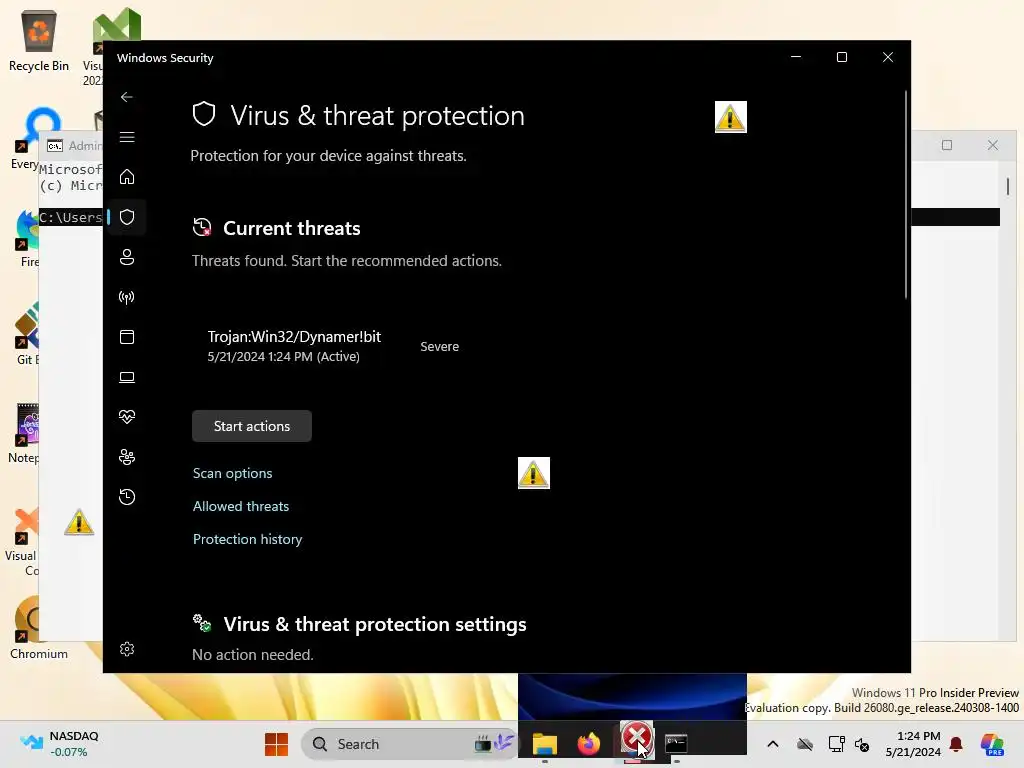This screenshot has width=1024, height=768.
Task: Open Account protection in the sidebar
Action: coord(127,257)
